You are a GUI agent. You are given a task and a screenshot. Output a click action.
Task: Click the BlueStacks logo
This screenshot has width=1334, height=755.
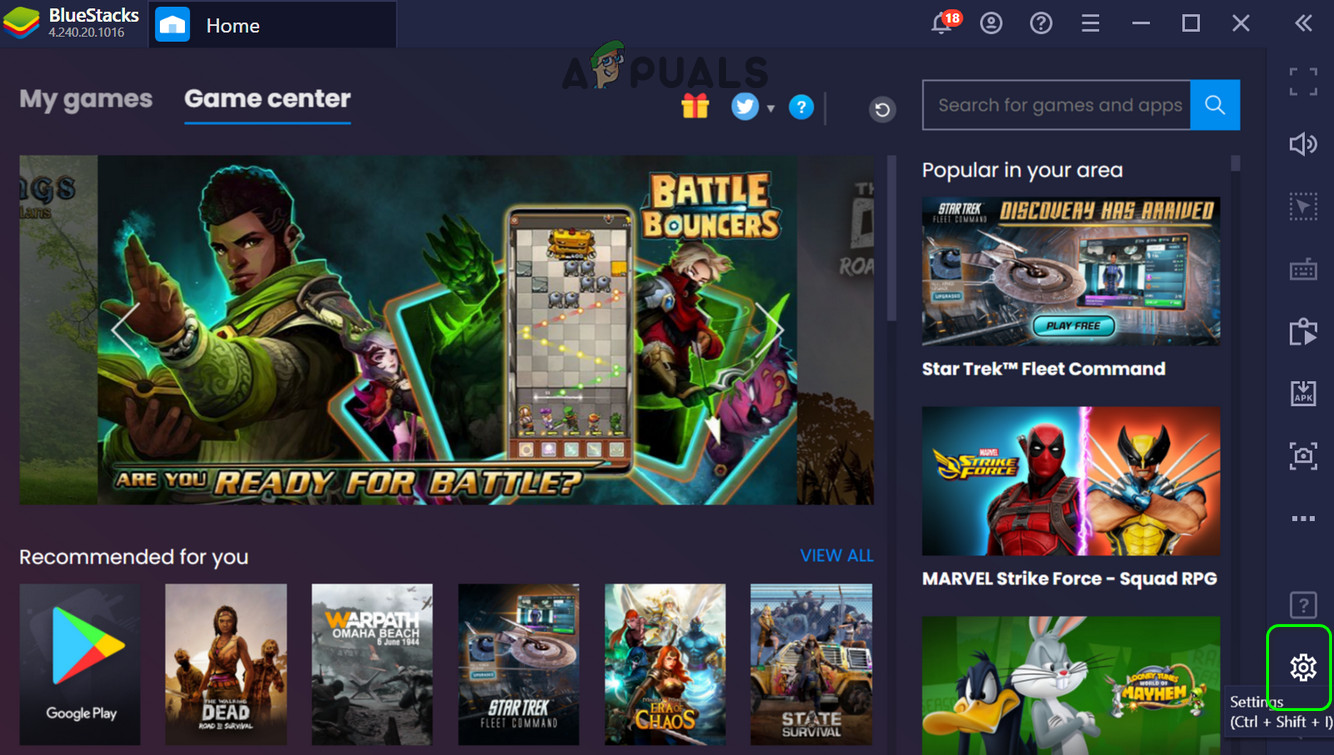point(21,24)
